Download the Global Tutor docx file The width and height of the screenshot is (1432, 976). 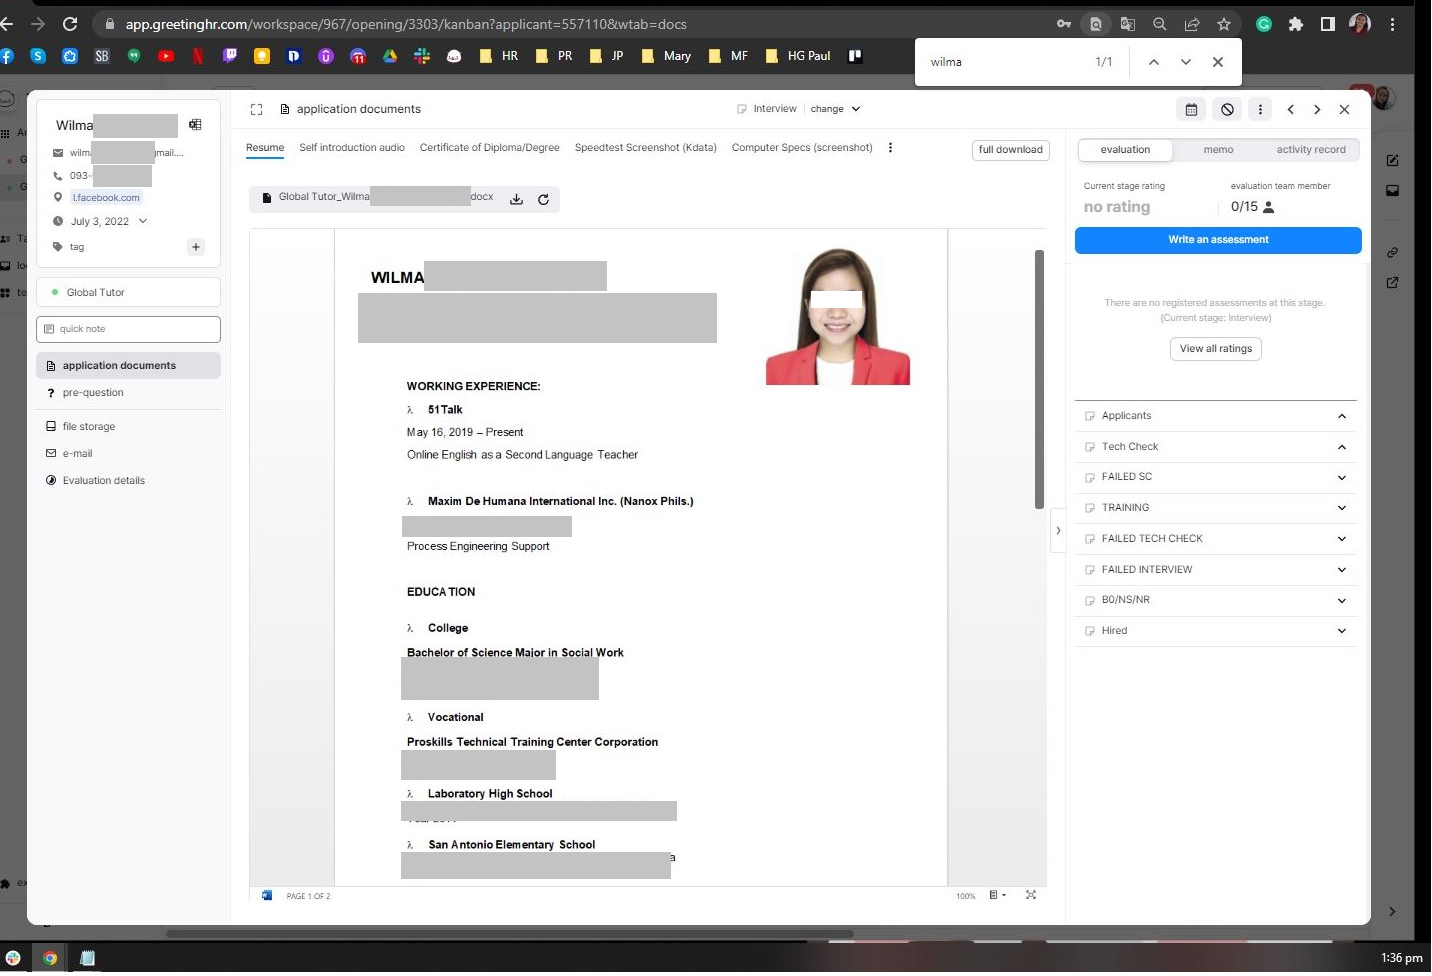click(516, 199)
